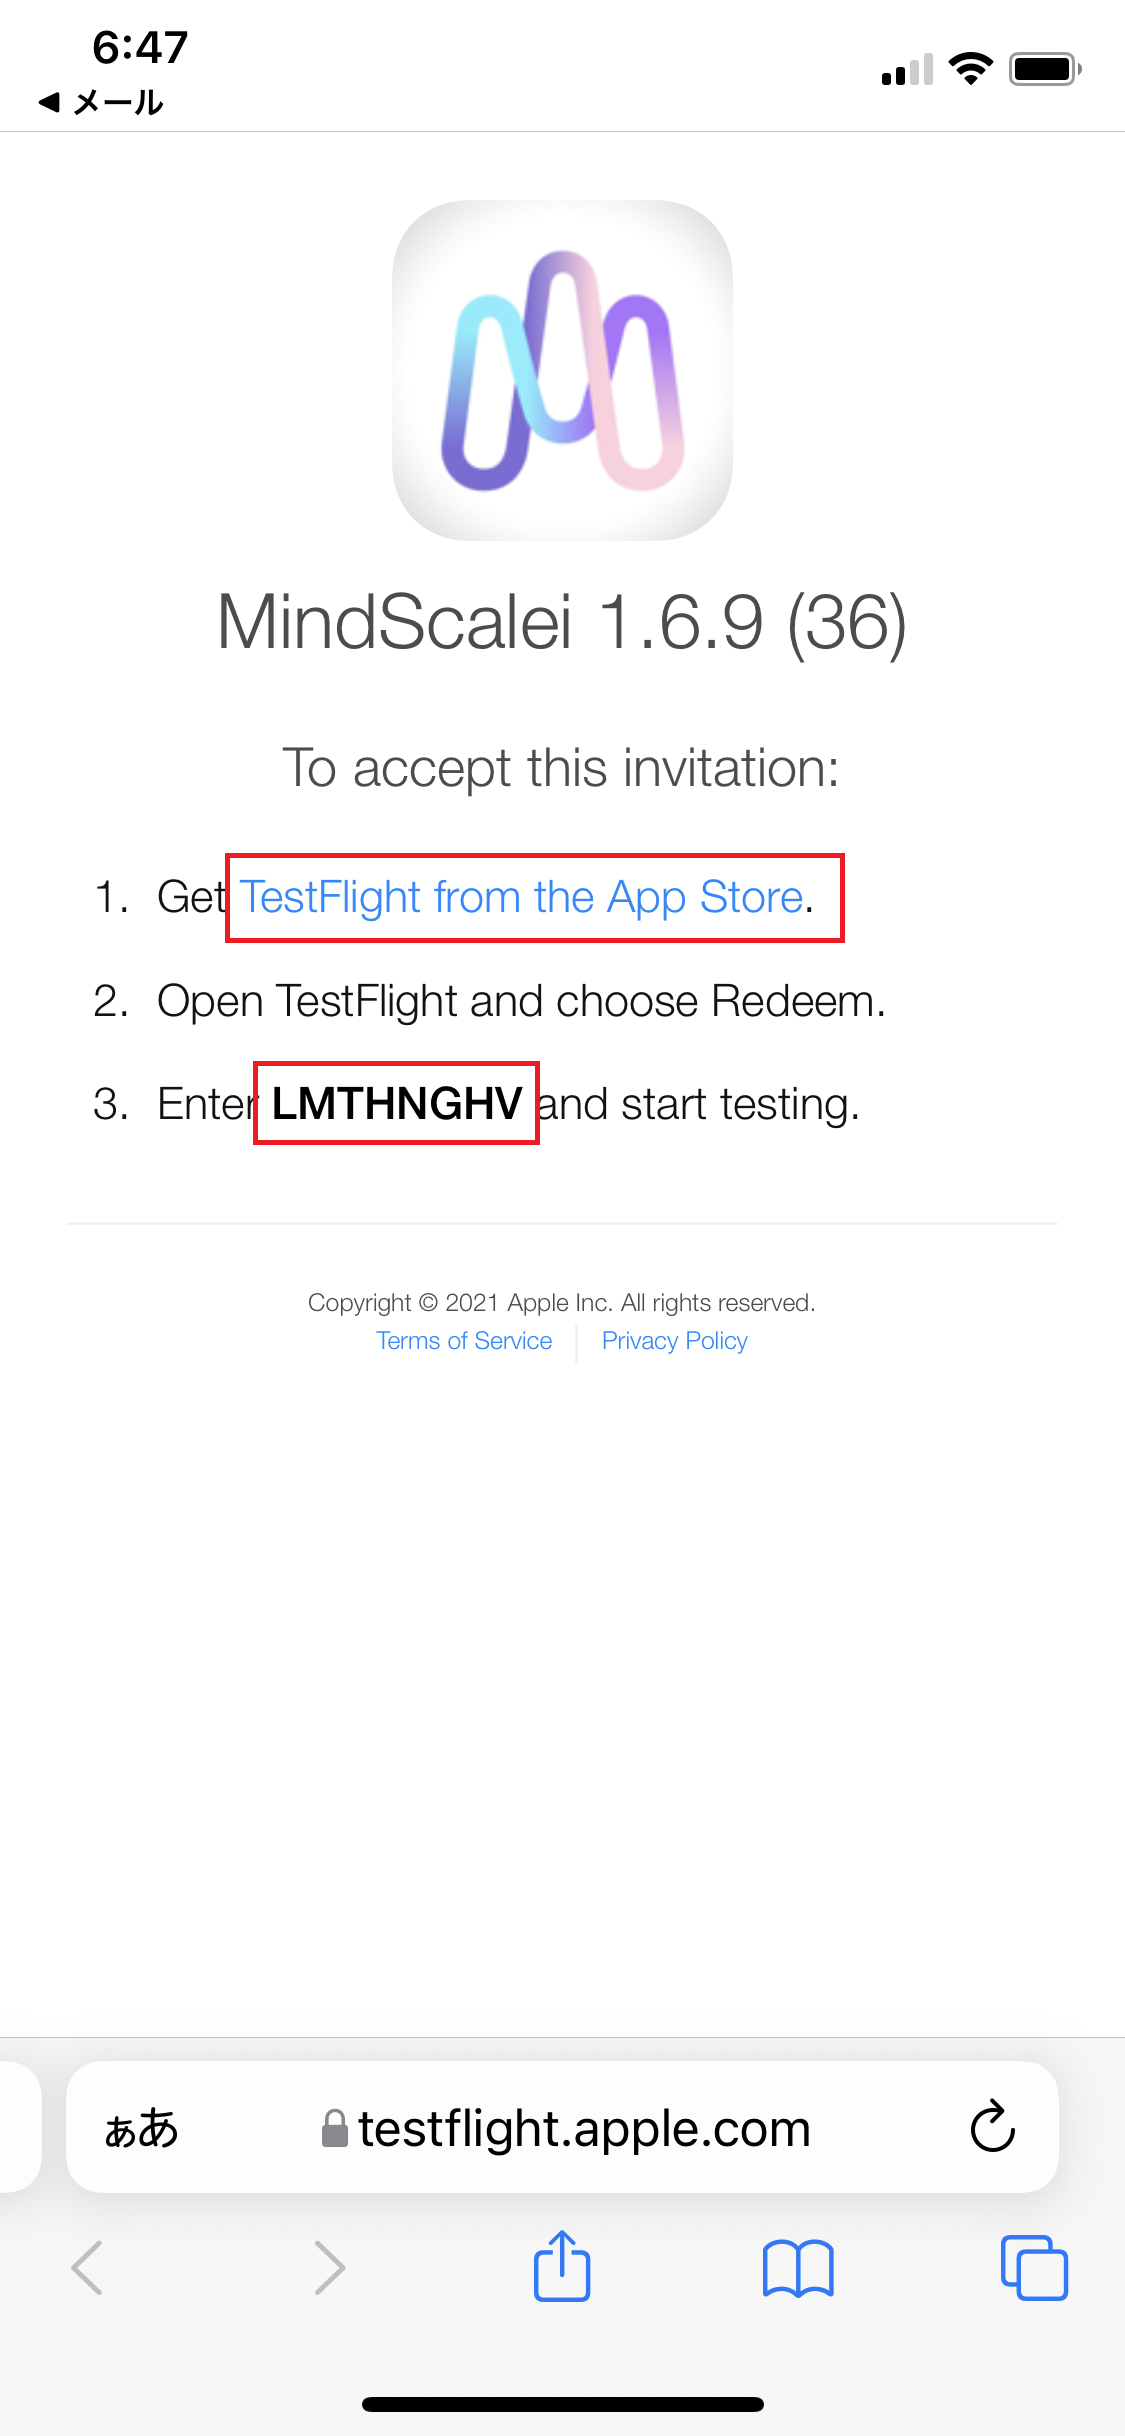1125x2436 pixels.
Task: Tap the reload page icon
Action: click(993, 2125)
